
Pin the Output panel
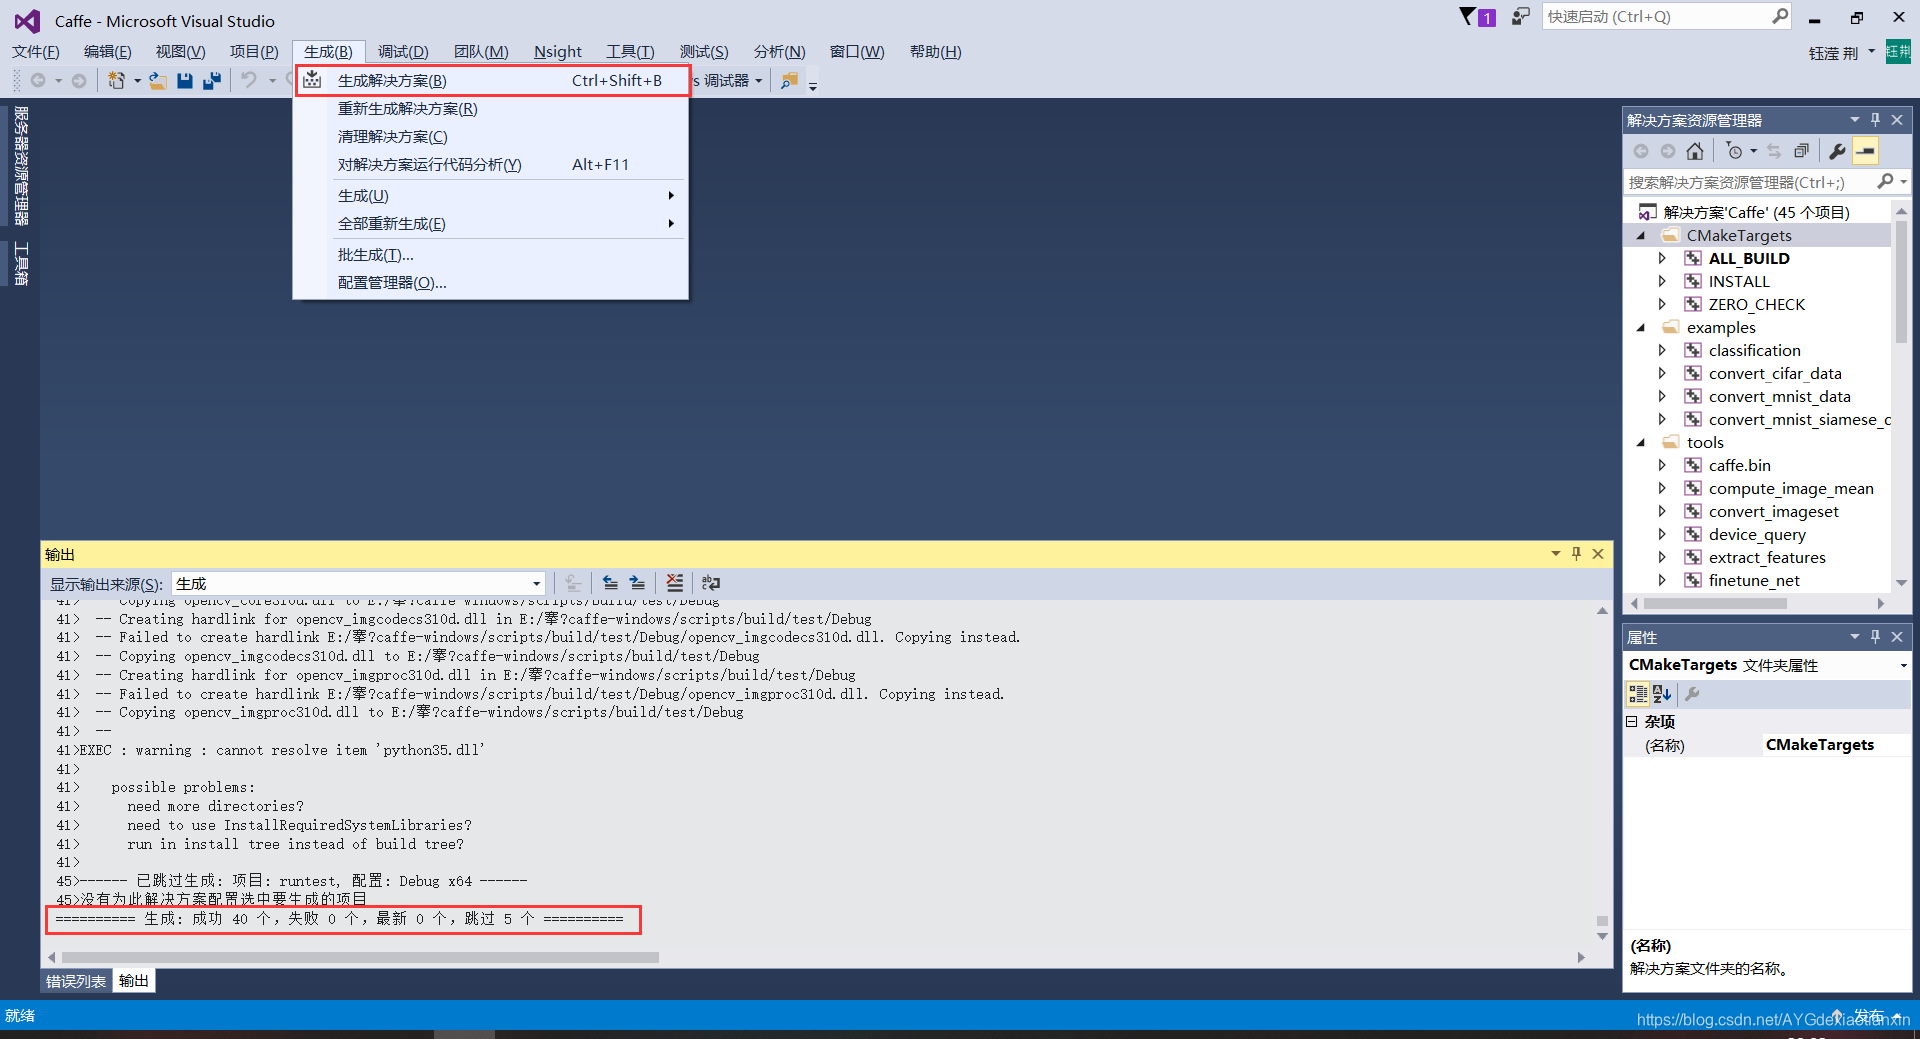1576,553
